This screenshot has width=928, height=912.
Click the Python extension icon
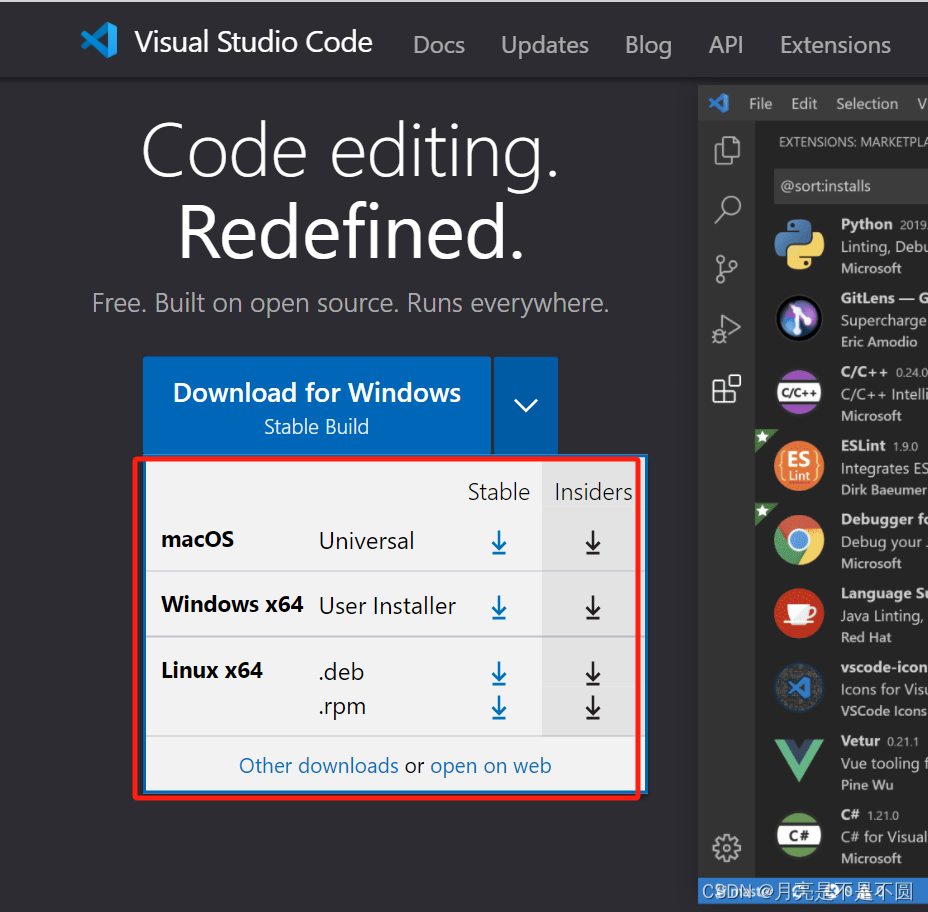798,243
